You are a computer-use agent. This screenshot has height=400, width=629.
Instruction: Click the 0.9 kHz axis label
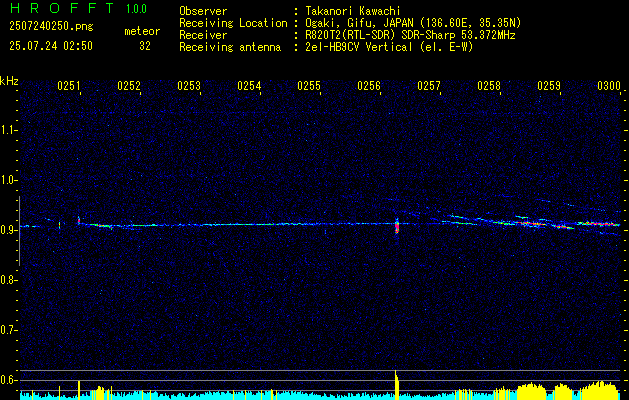[7, 230]
